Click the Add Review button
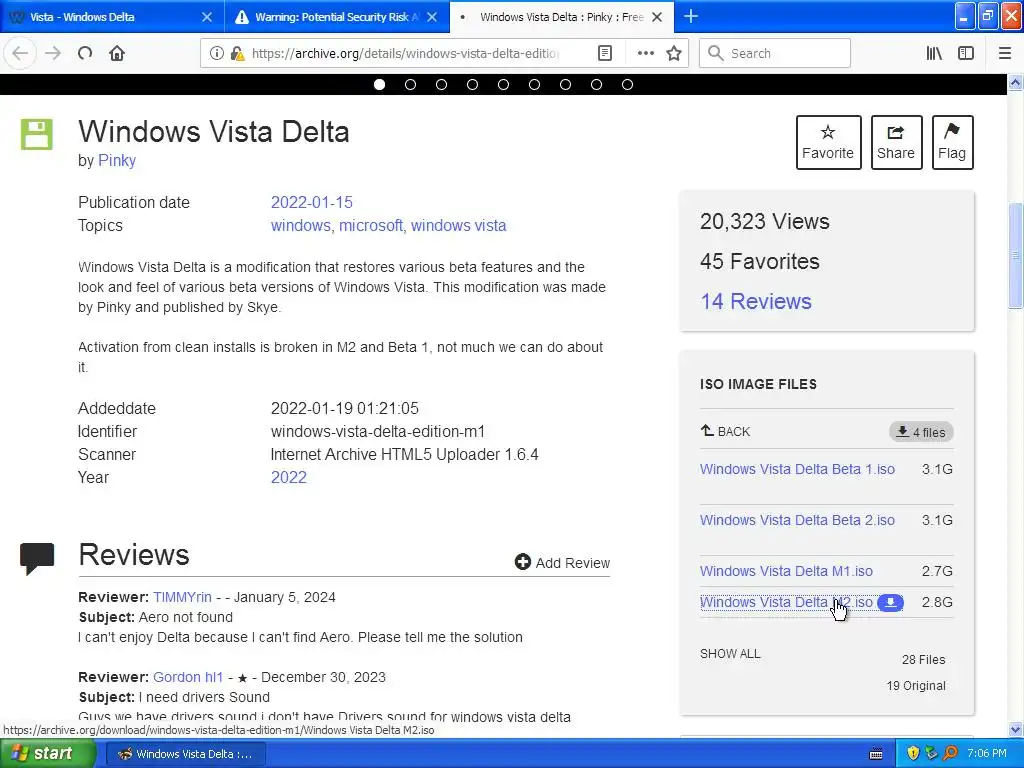Viewport: 1024px width, 768px height. pos(562,562)
